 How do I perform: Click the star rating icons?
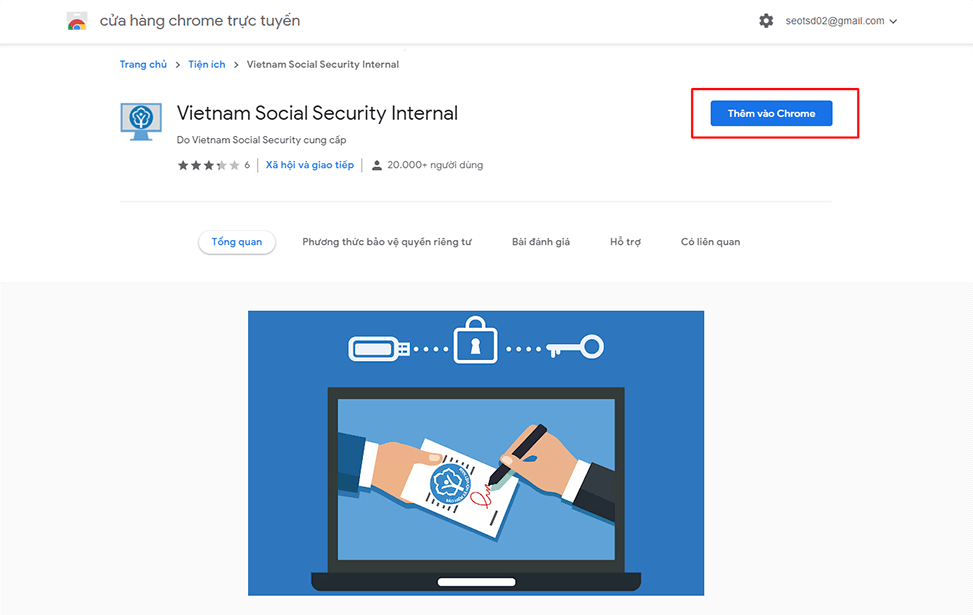[208, 165]
